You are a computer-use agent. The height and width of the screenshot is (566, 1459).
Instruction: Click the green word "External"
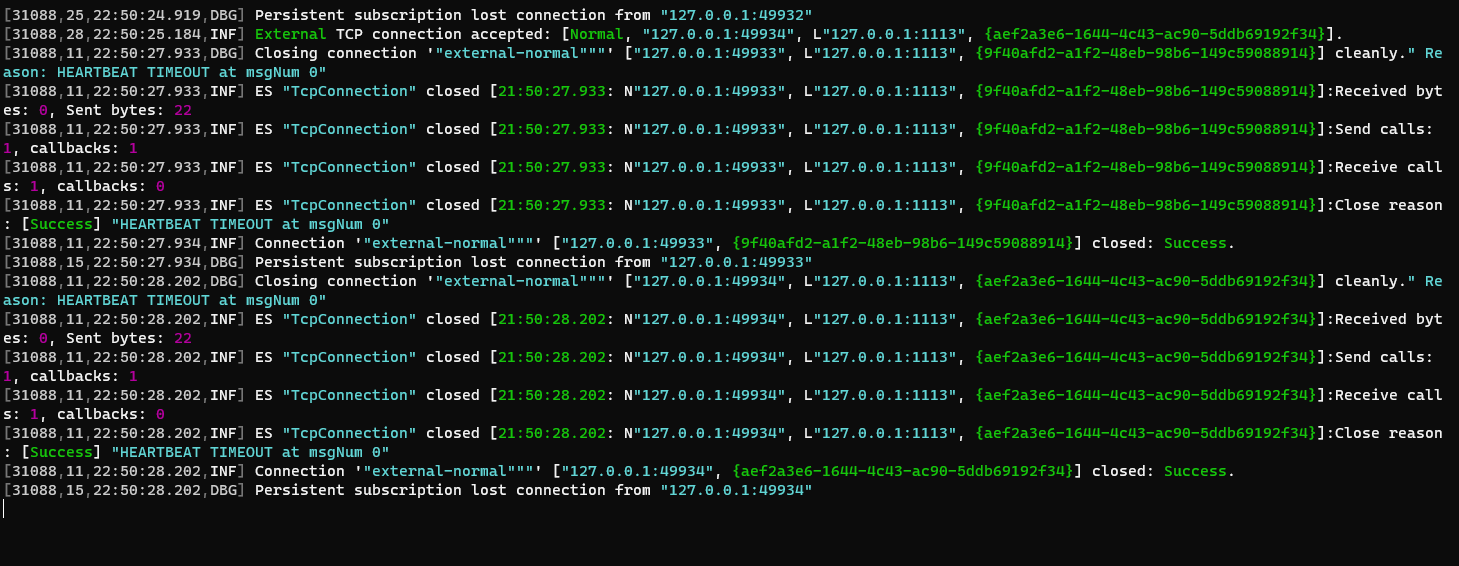(291, 34)
